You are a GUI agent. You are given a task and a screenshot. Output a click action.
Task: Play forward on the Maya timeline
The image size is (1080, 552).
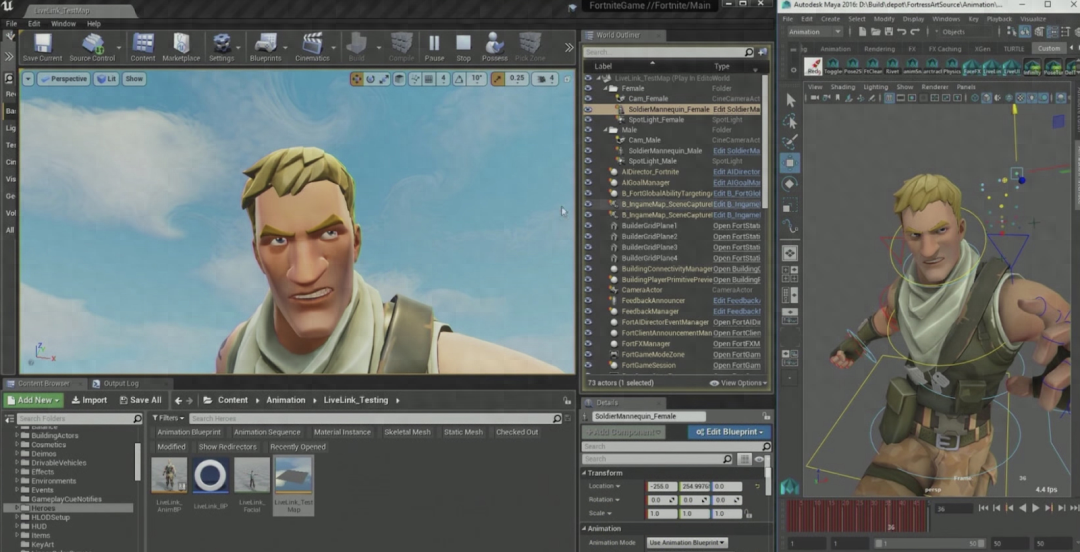pos(1035,508)
